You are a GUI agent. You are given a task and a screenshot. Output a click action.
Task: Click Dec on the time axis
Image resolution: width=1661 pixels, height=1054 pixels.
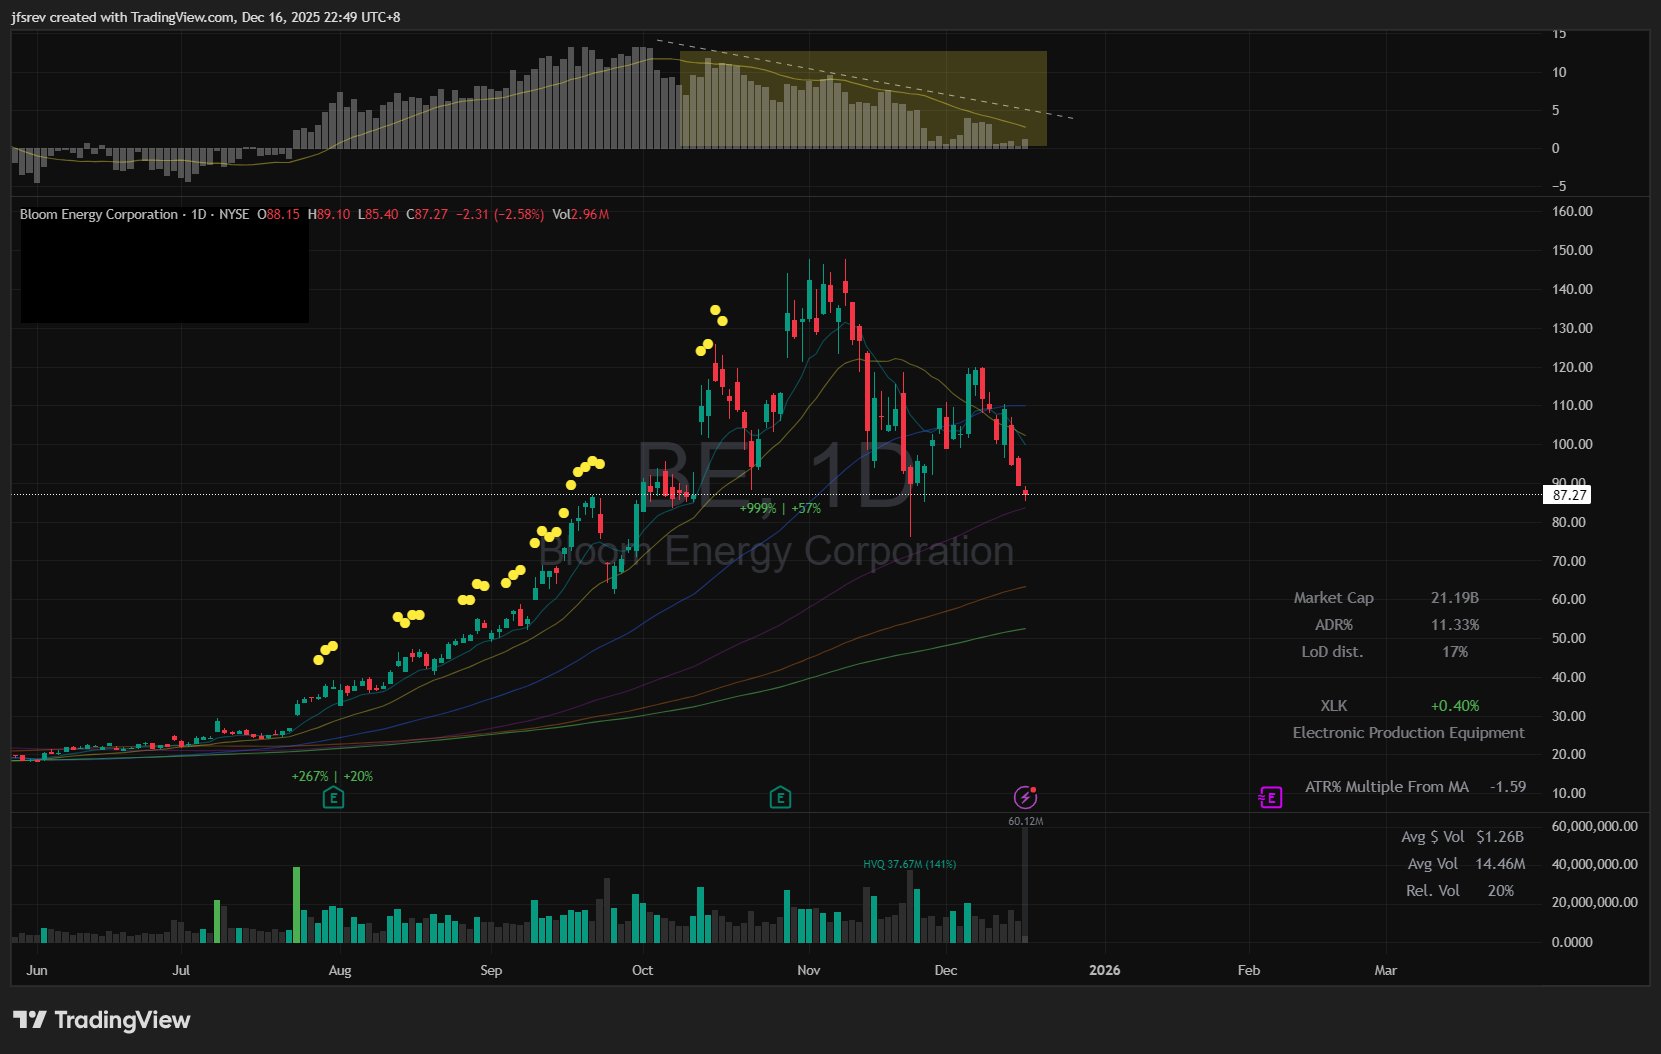click(945, 970)
